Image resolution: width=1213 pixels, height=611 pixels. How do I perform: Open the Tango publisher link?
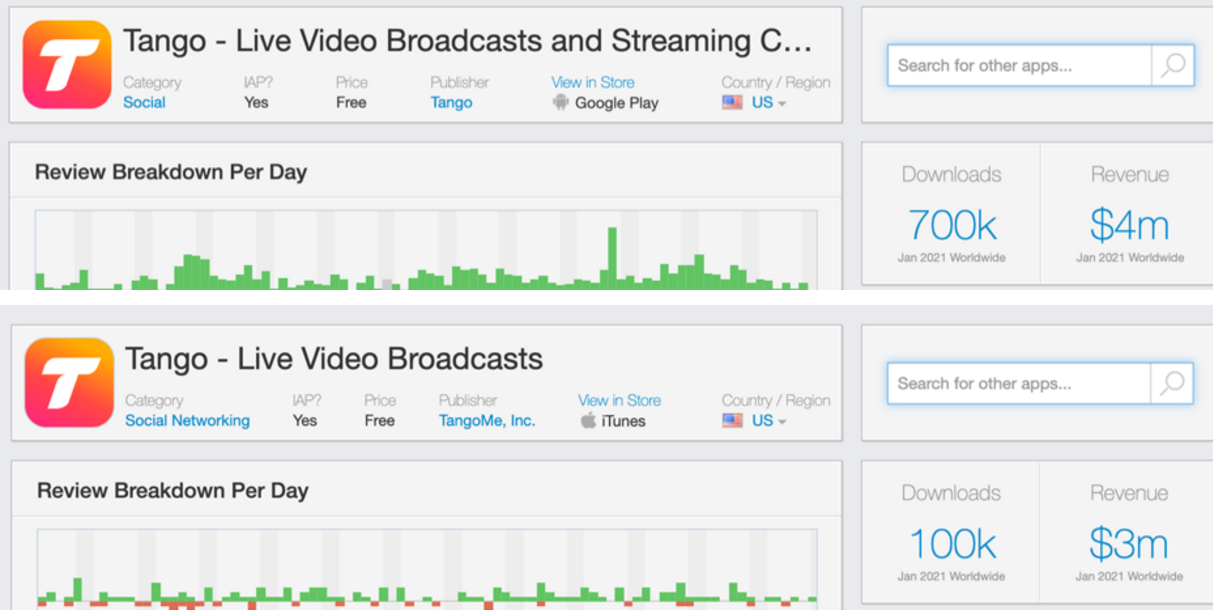click(451, 102)
